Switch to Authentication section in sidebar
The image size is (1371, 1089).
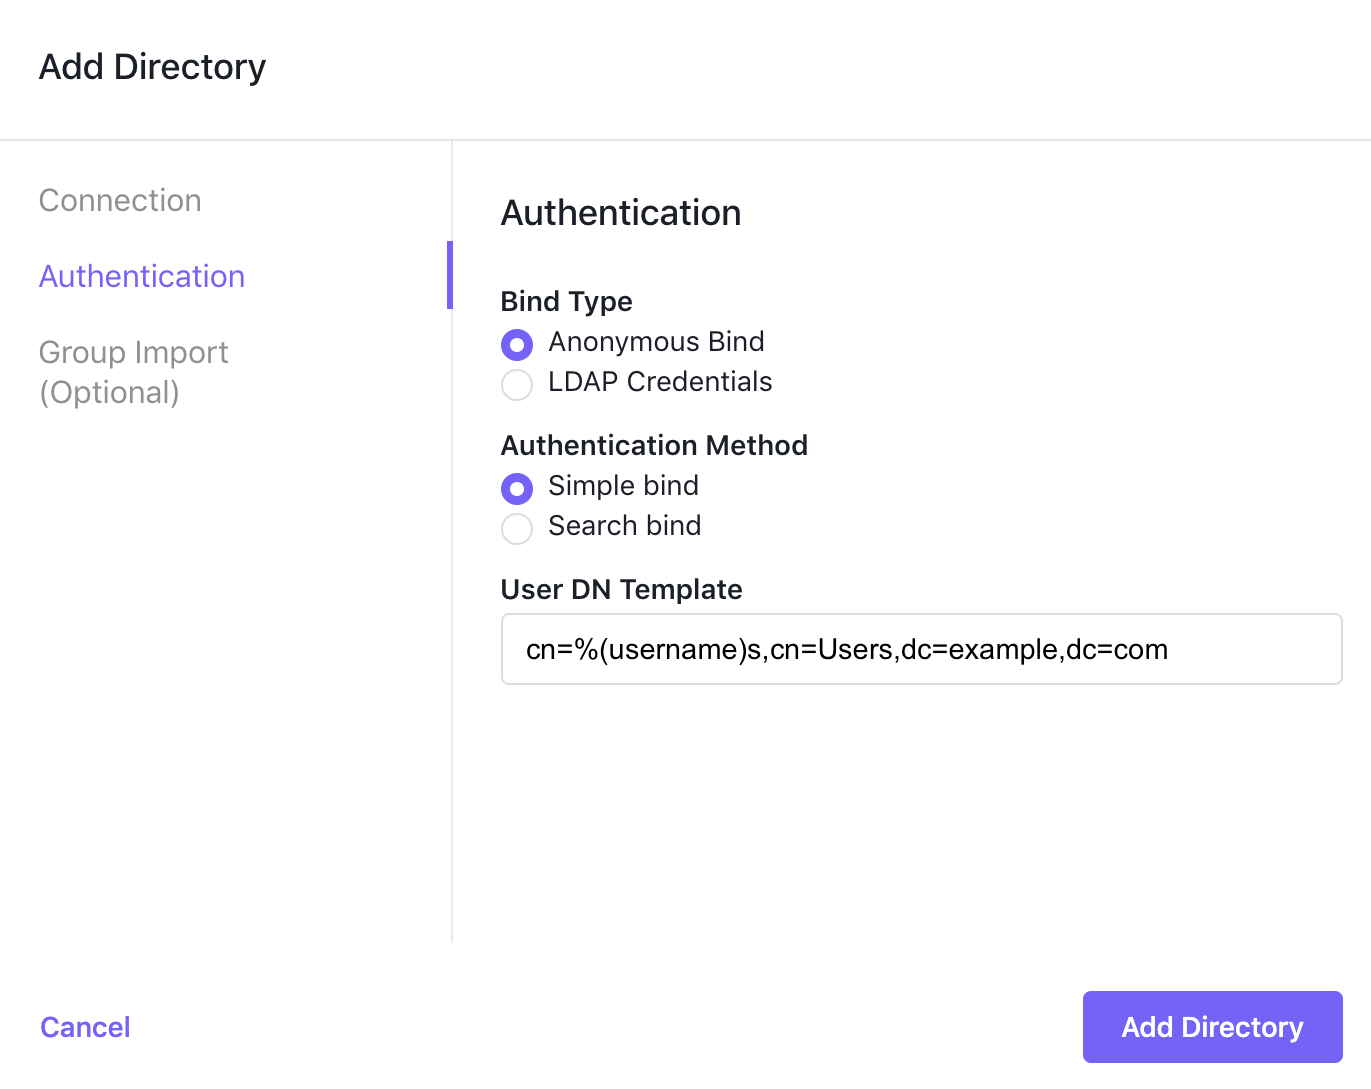[142, 276]
